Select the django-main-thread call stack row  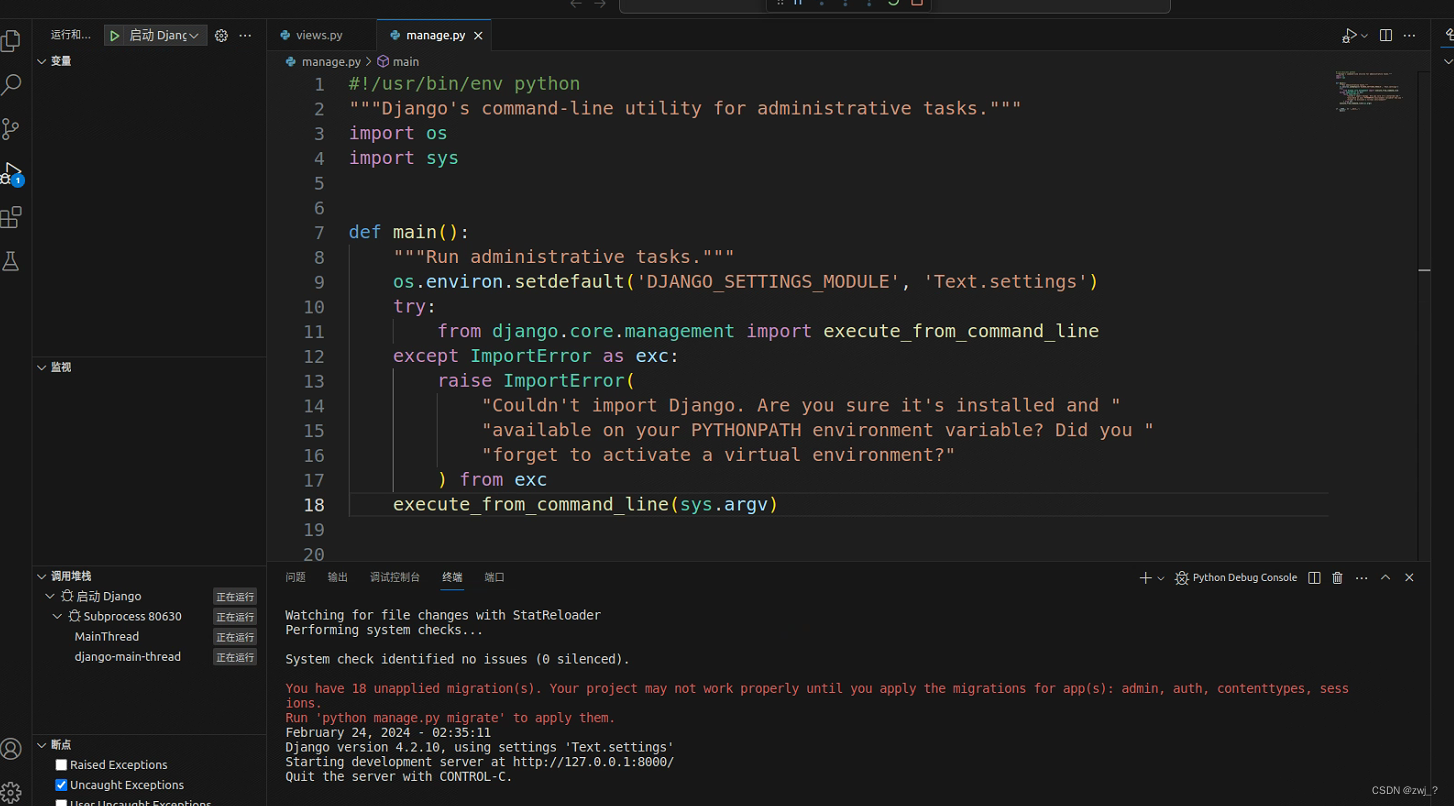click(x=150, y=657)
